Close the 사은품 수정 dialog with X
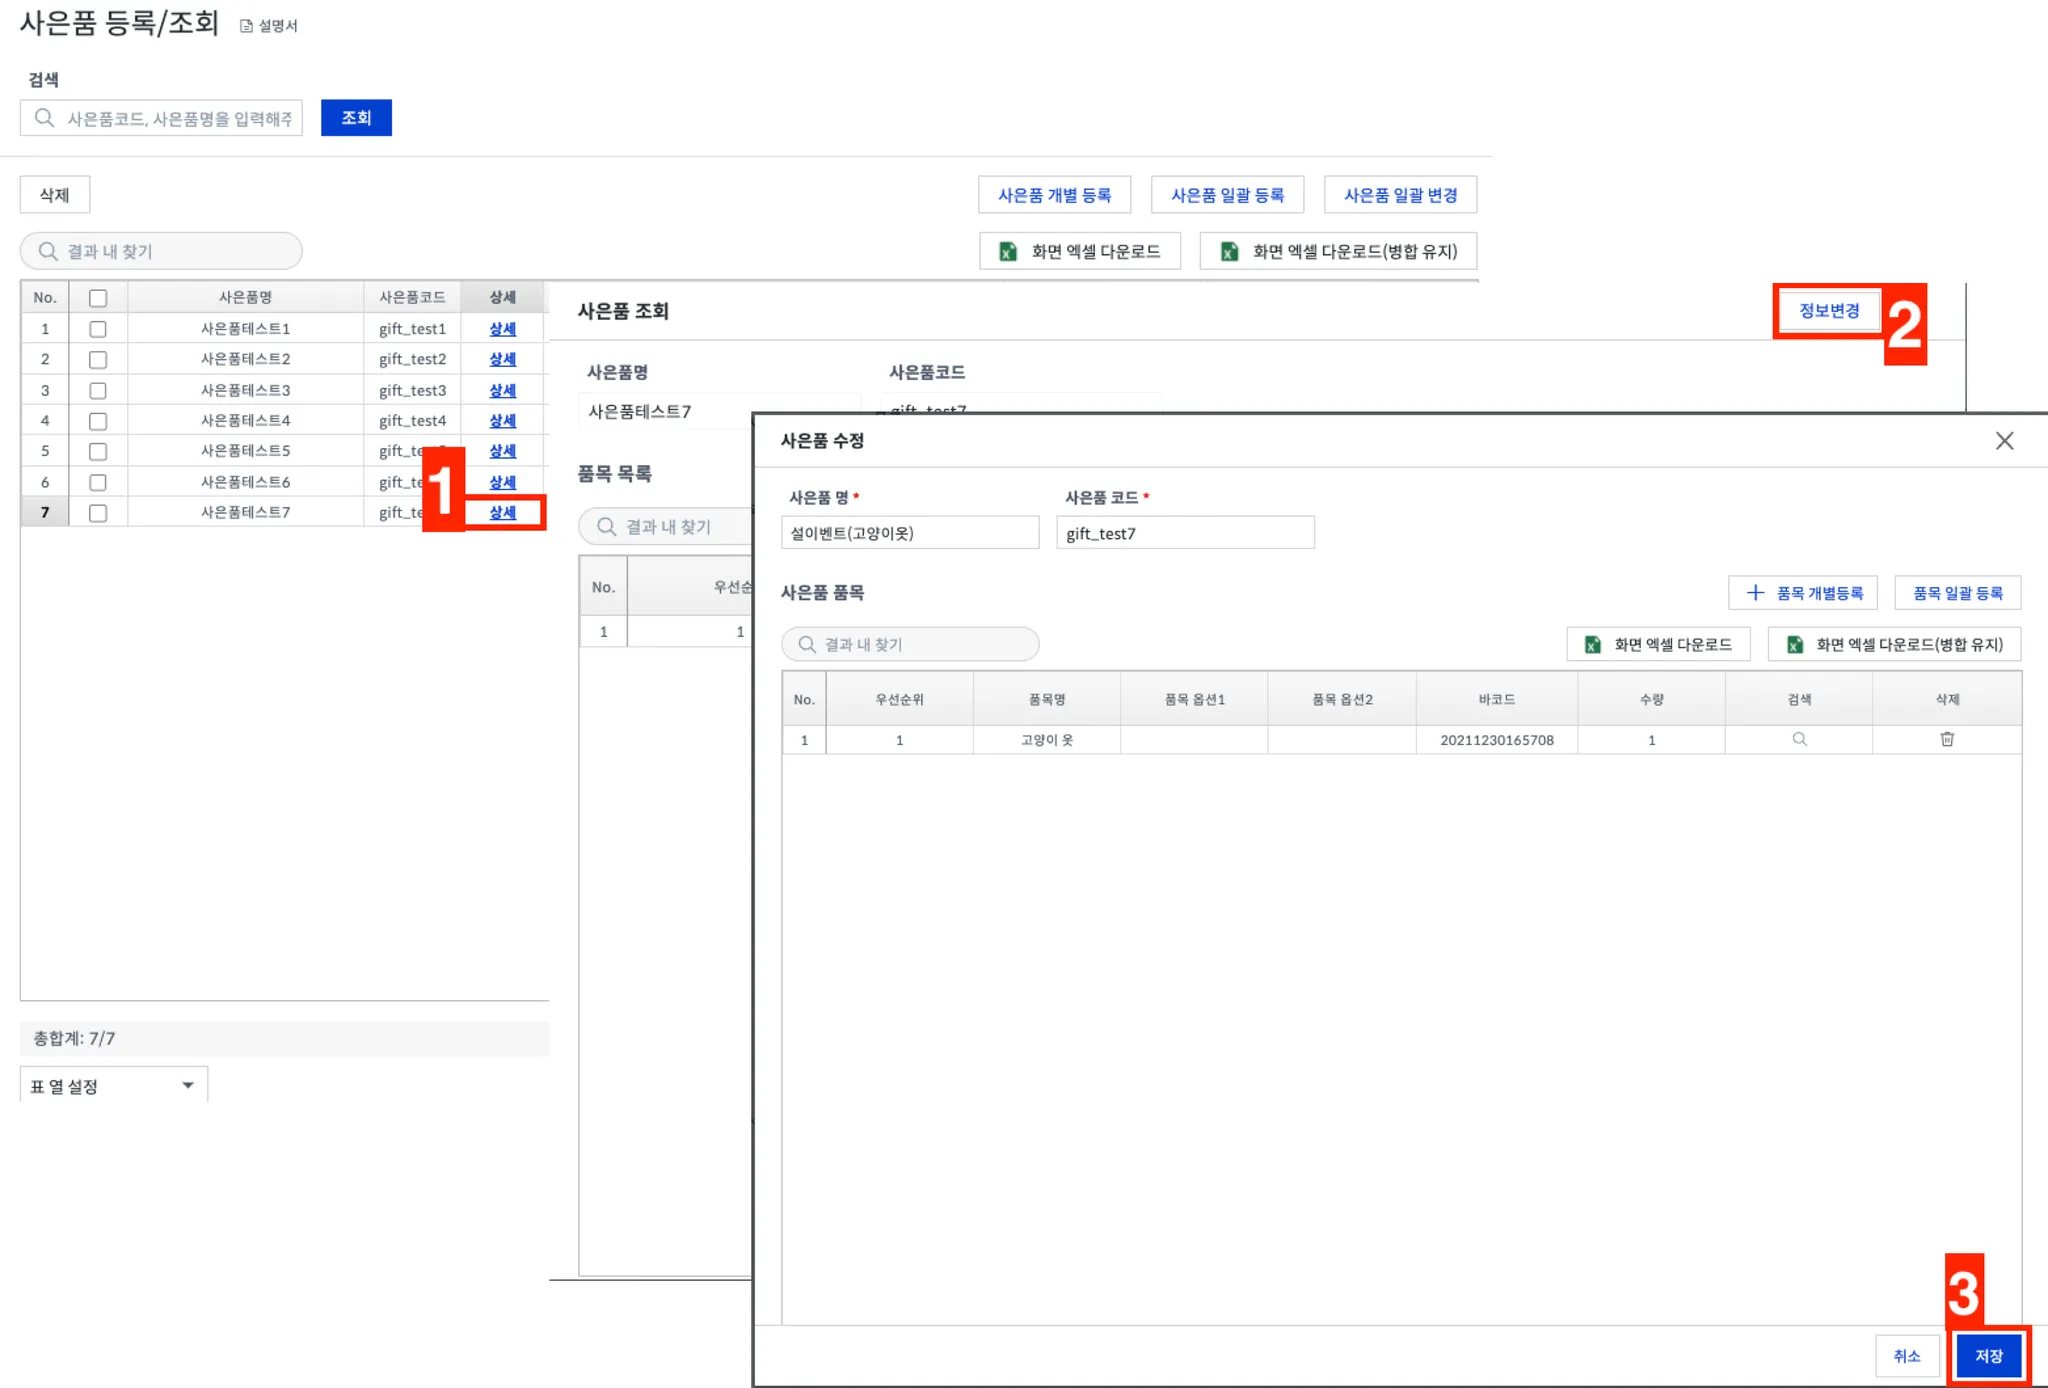Screen dimensions: 2048x1388 (2004, 441)
